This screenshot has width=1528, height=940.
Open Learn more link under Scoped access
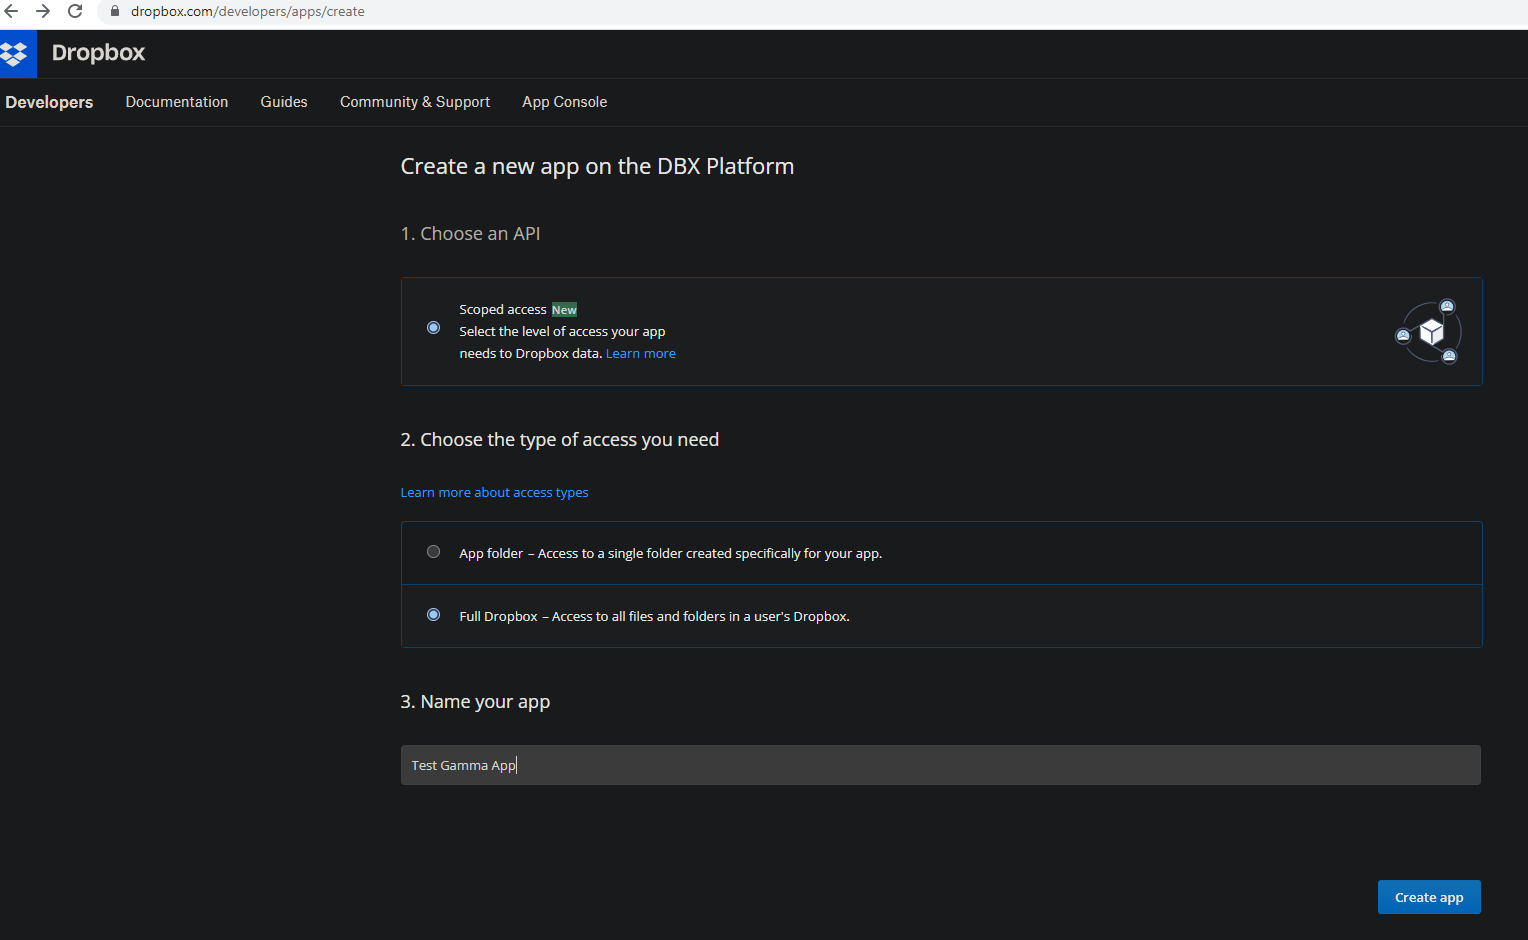point(640,354)
